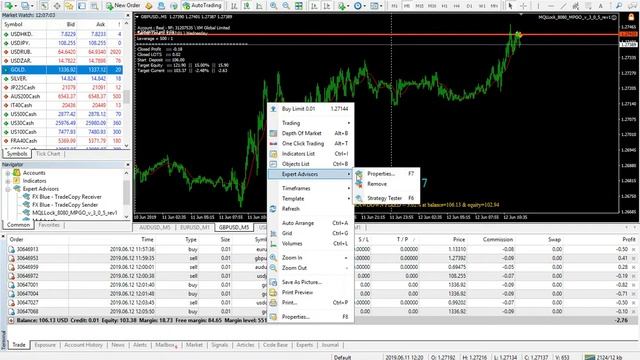
Task: Select the Horizontal Line drawing tool
Action: [551, 6]
